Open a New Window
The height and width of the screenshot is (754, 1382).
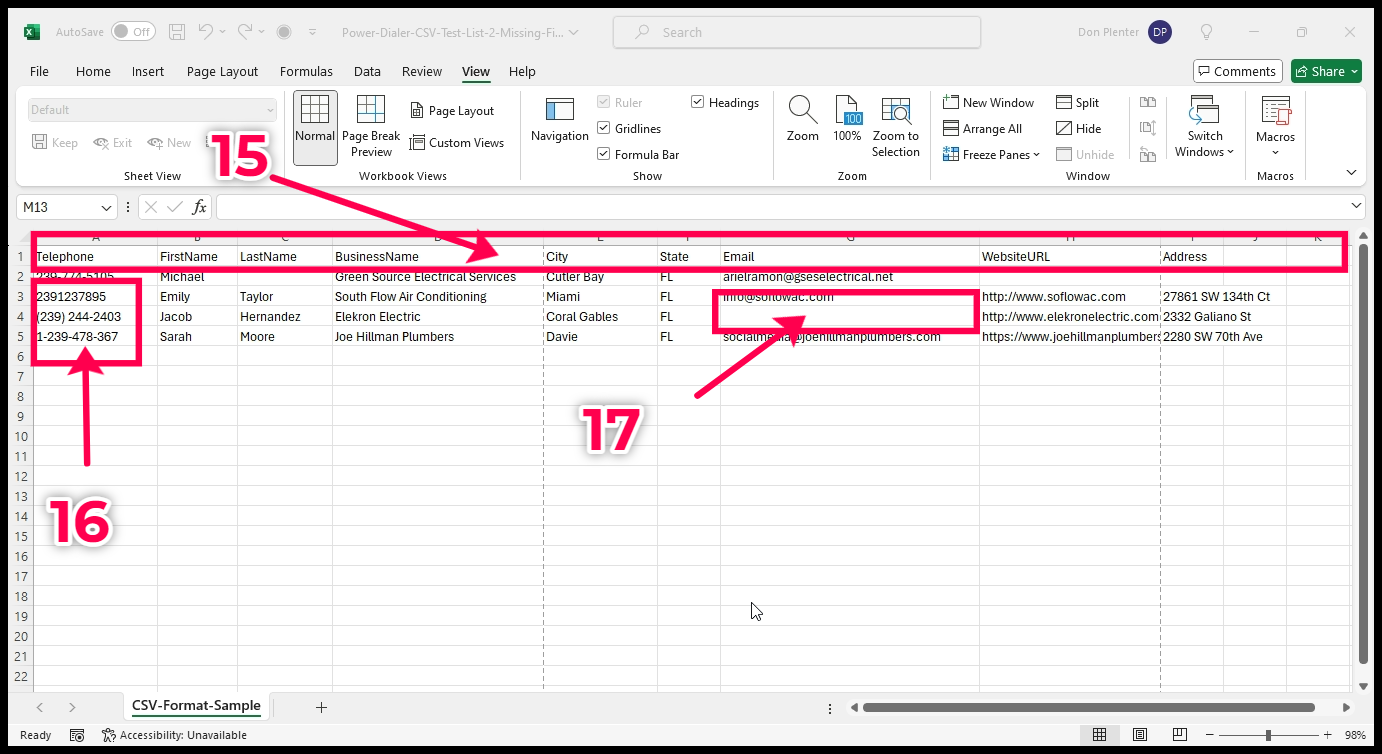pyautogui.click(x=988, y=103)
